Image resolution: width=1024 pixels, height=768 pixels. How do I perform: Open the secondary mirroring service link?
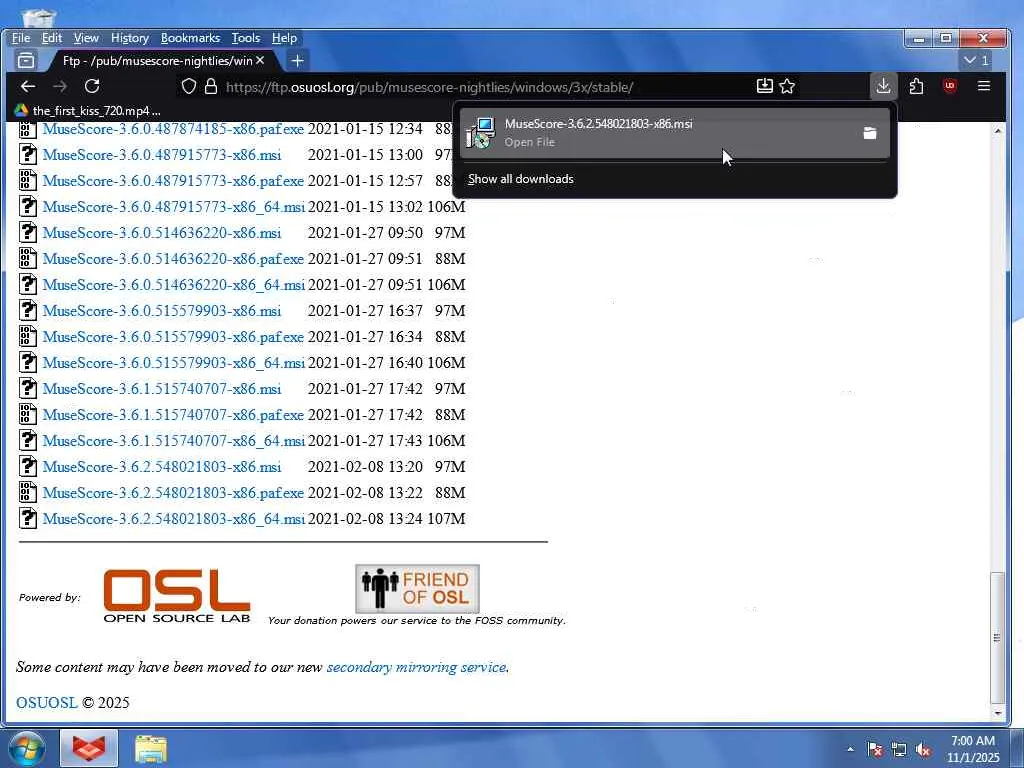point(416,667)
